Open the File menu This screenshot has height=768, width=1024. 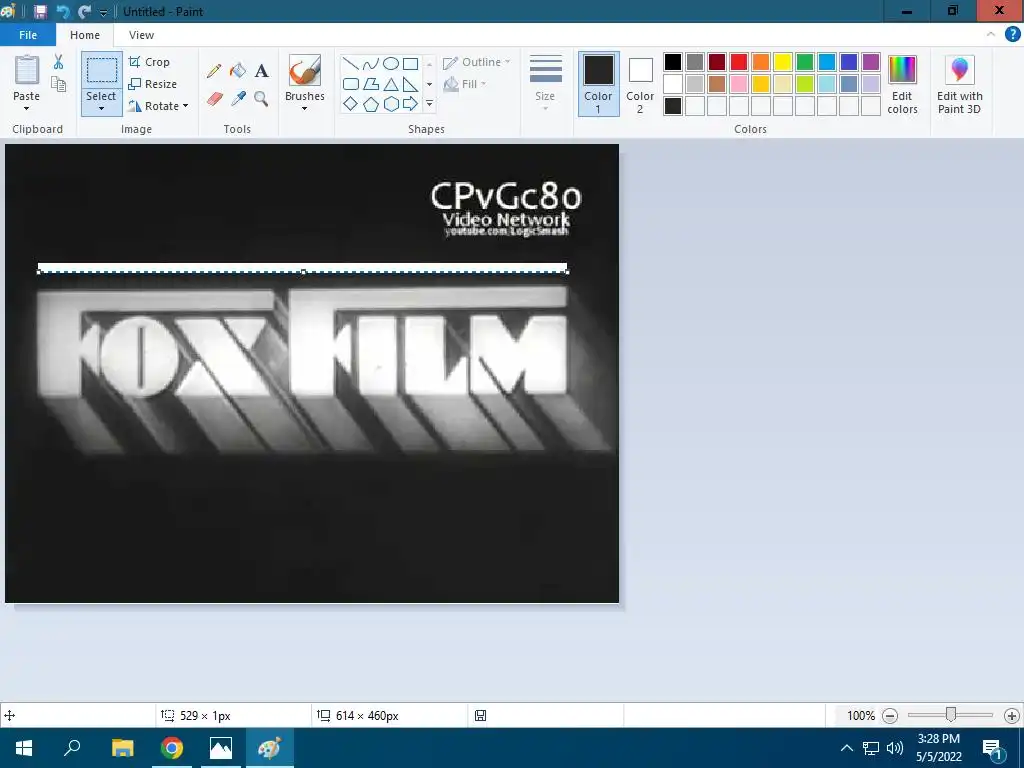(28, 35)
